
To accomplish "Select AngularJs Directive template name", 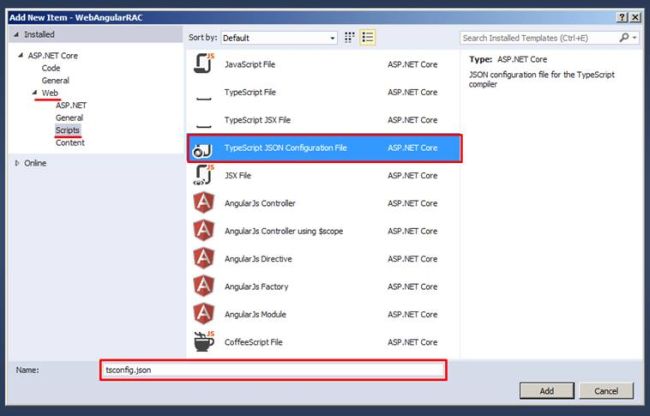I will pos(258,259).
